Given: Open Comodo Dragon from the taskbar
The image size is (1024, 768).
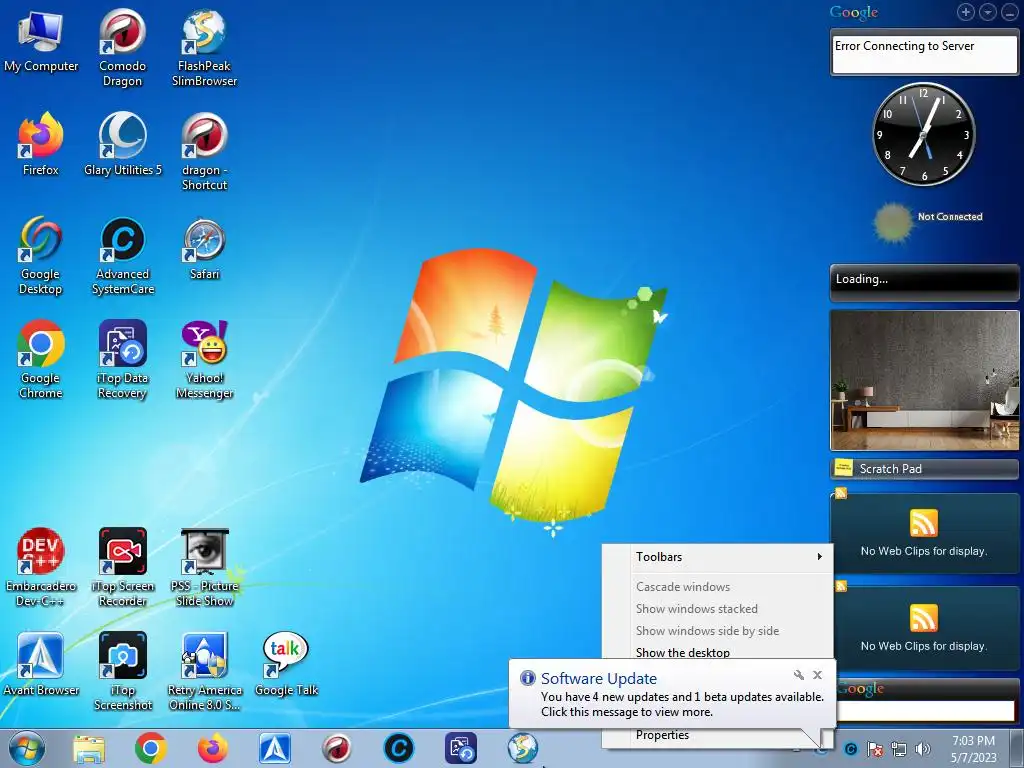Looking at the screenshot, I should click(337, 749).
